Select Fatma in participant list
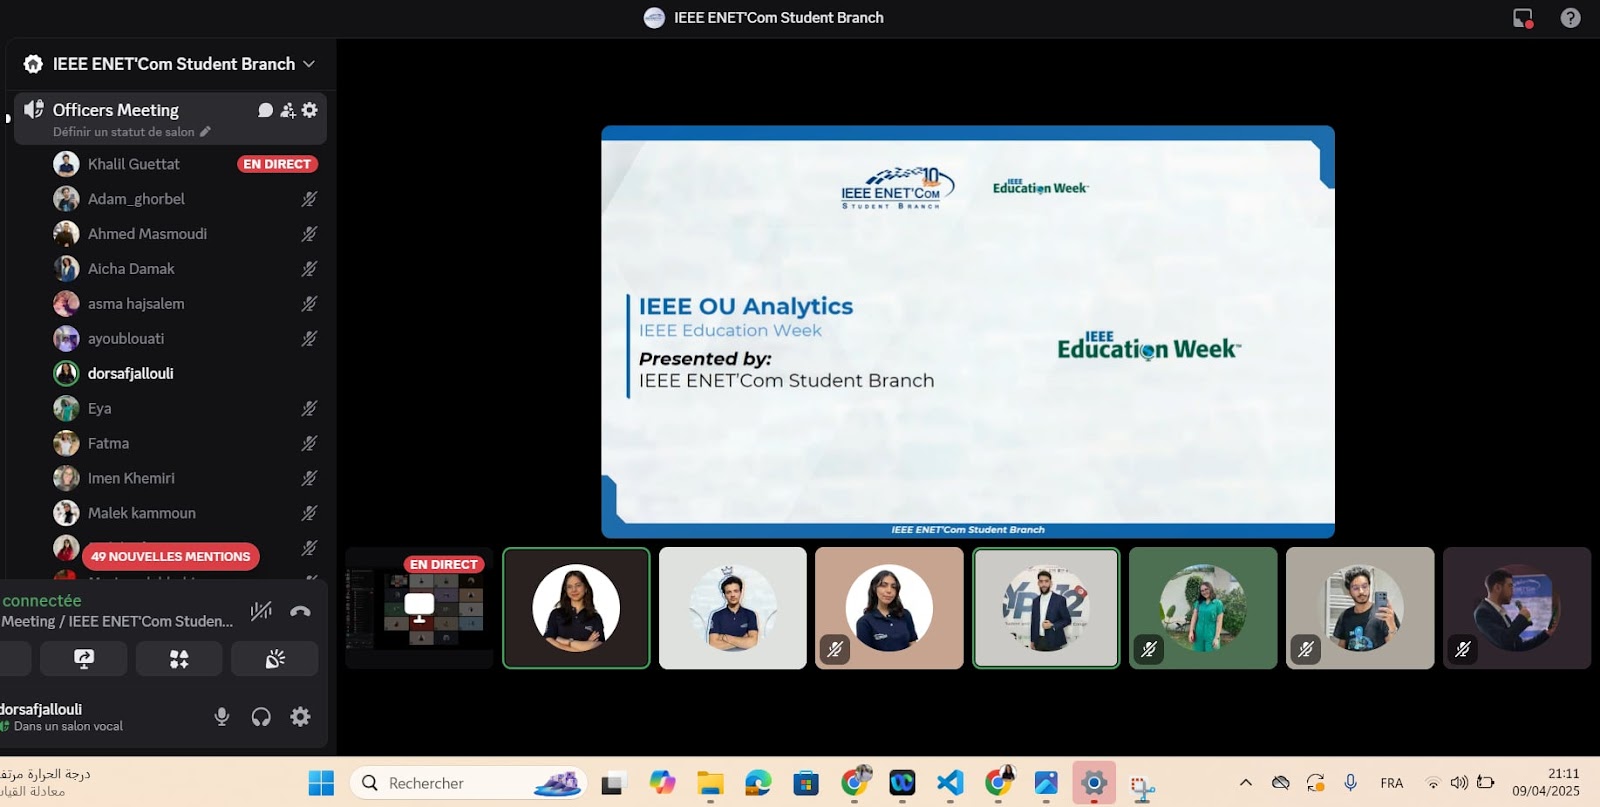The image size is (1600, 807). 186,444
